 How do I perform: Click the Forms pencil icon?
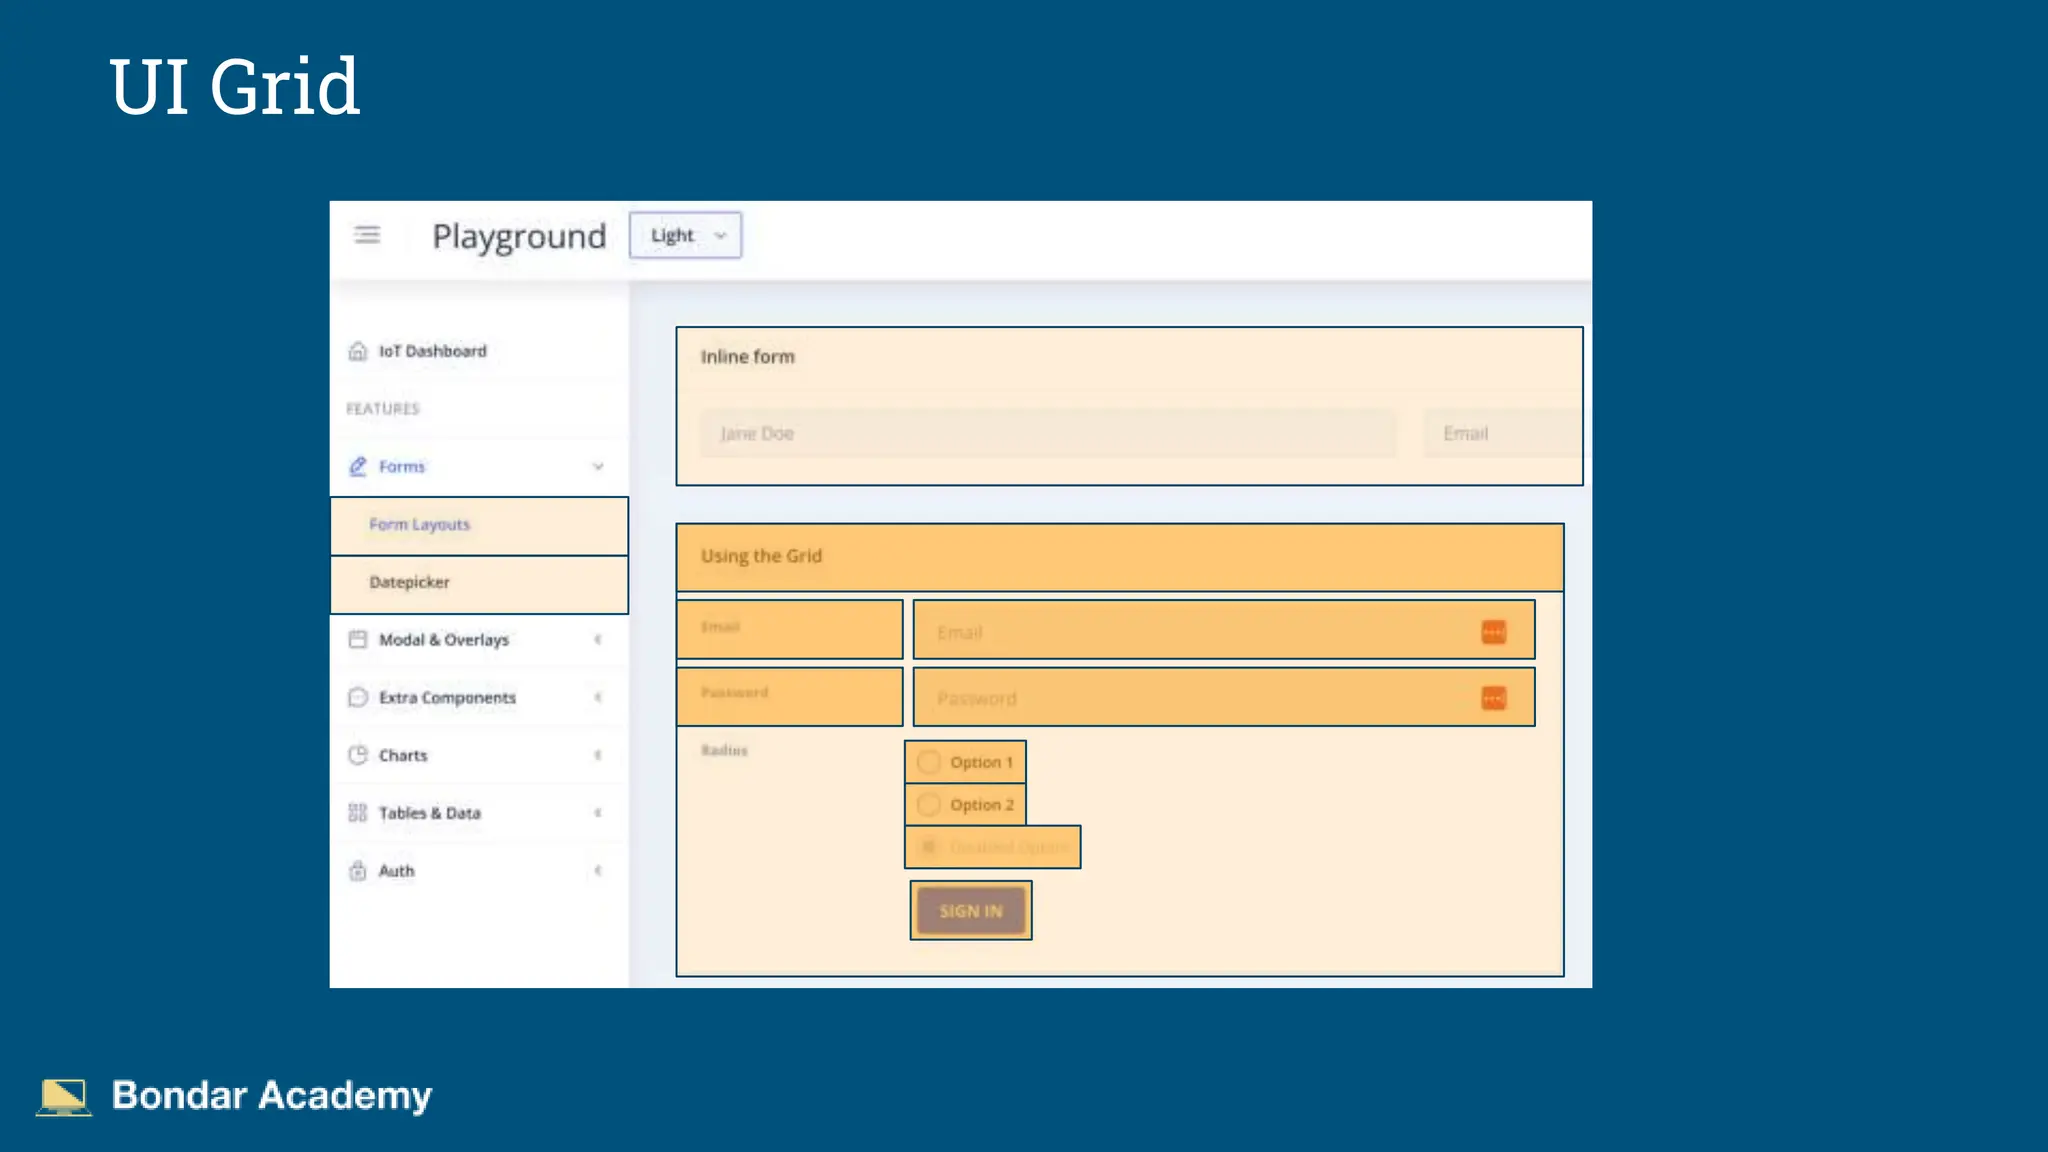point(358,466)
